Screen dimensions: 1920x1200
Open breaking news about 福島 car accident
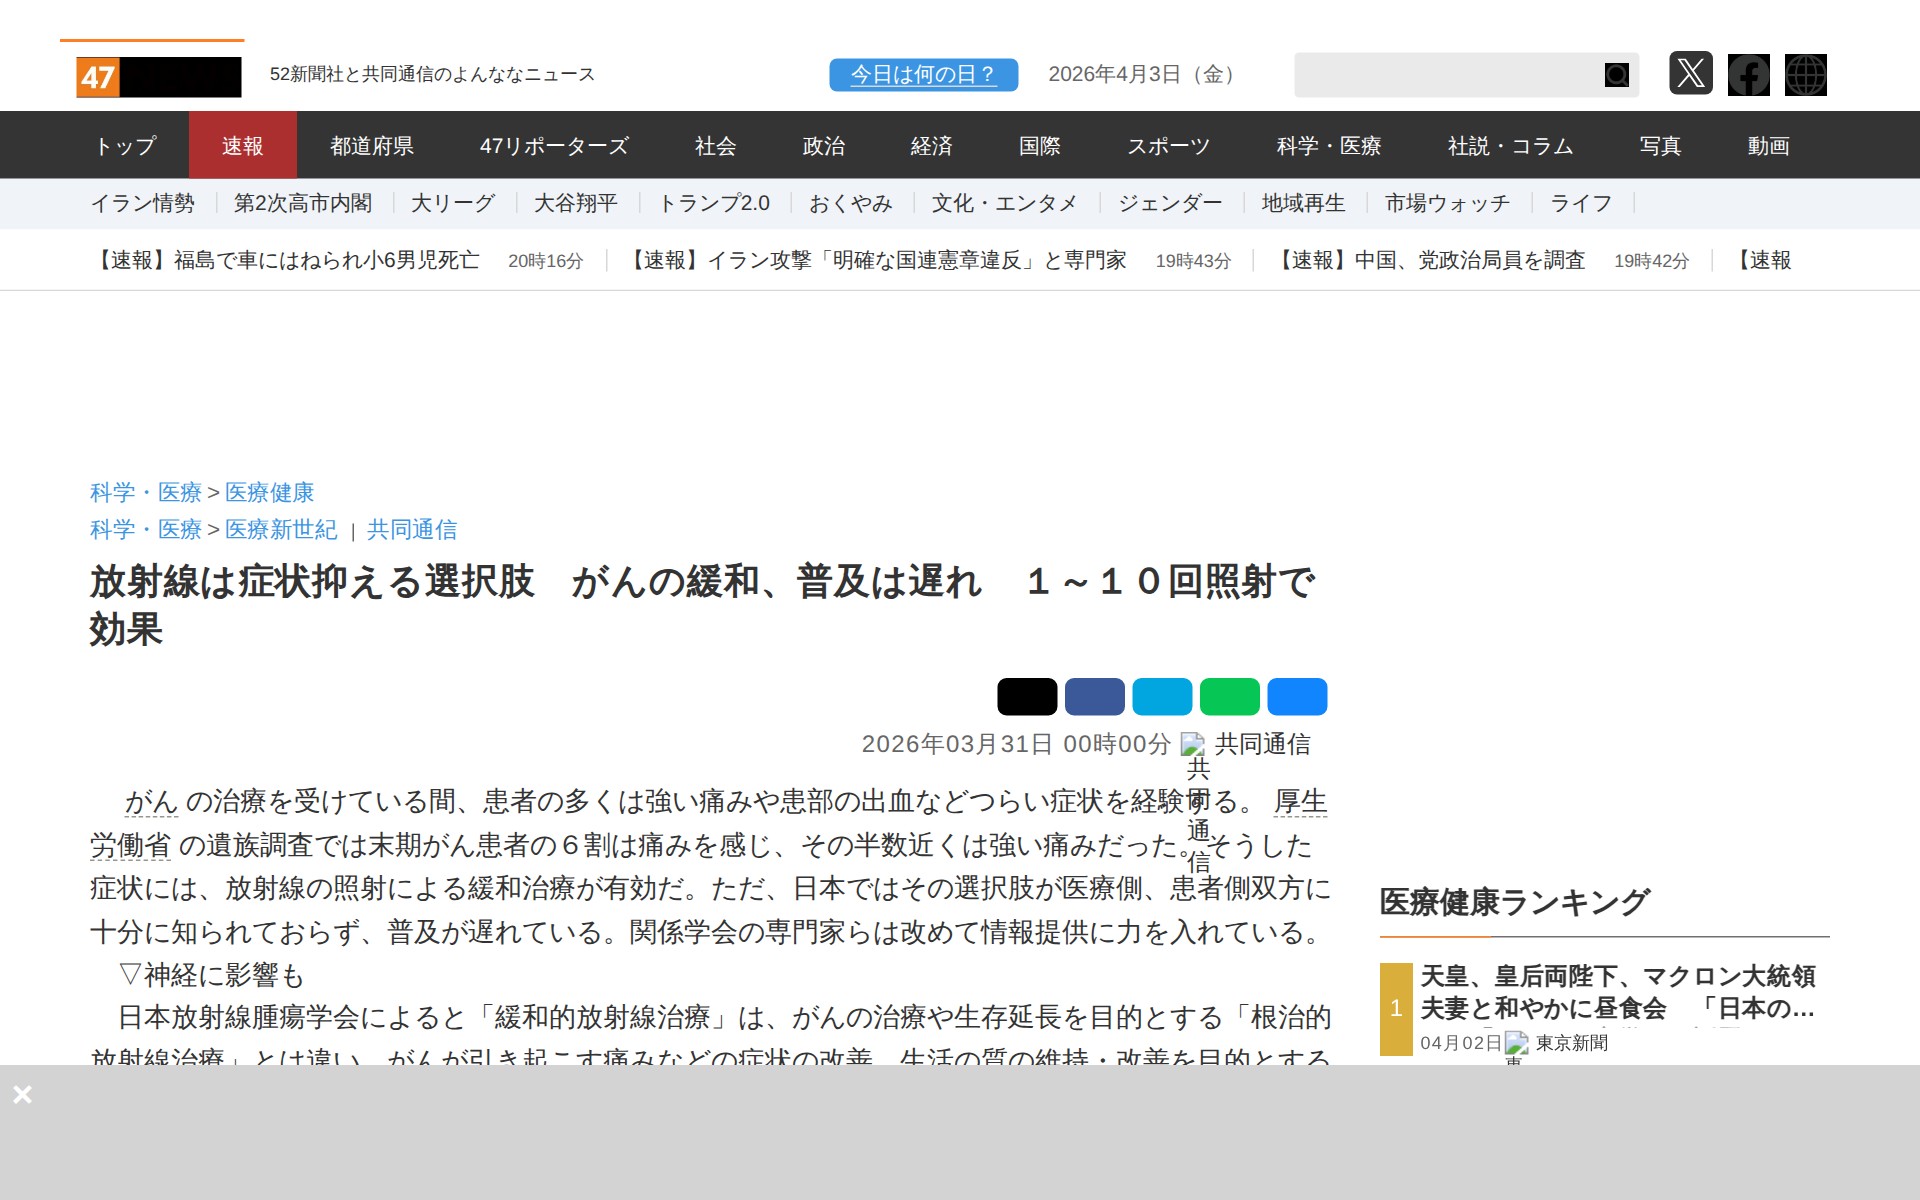click(286, 261)
